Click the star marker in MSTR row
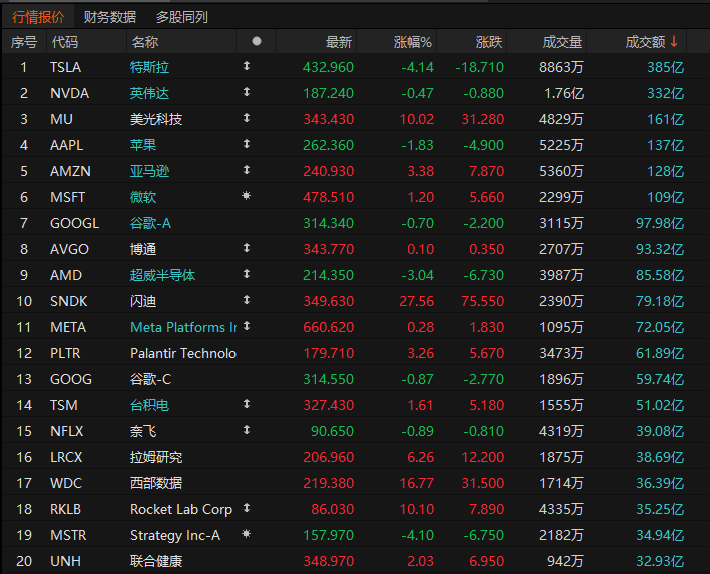This screenshot has width=710, height=574. click(247, 534)
